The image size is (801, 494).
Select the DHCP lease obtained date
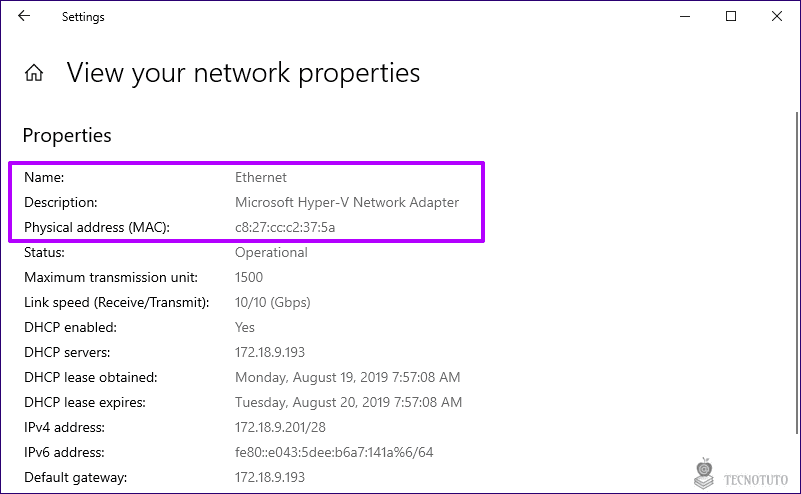click(x=347, y=377)
